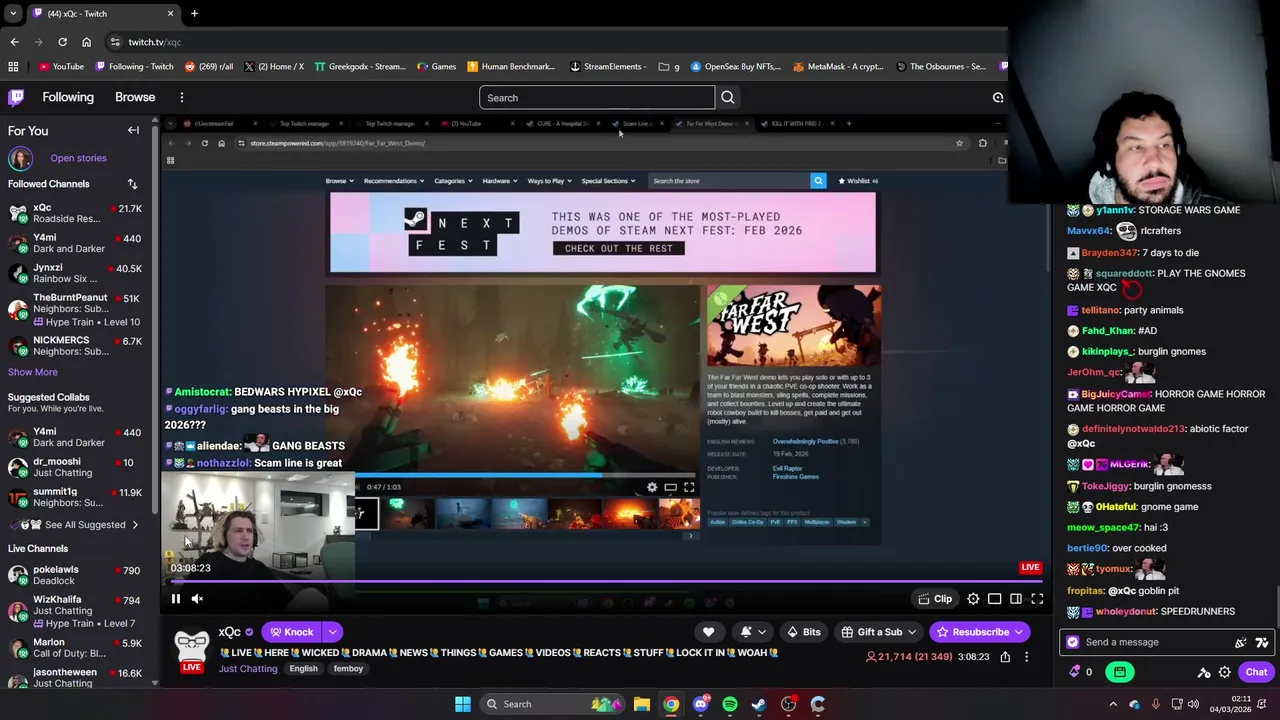Image resolution: width=1280 pixels, height=720 pixels.
Task: Go back in the browser
Action: (x=14, y=42)
